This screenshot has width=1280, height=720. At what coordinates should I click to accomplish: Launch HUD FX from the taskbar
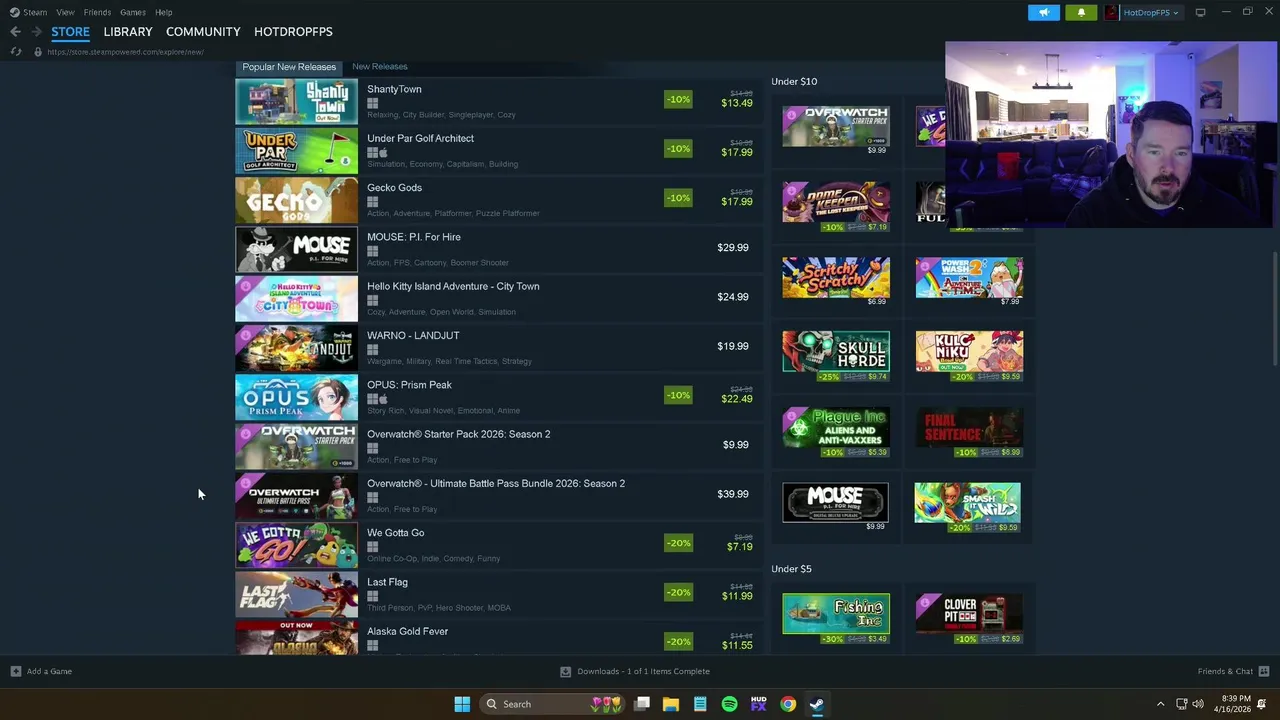click(758, 704)
